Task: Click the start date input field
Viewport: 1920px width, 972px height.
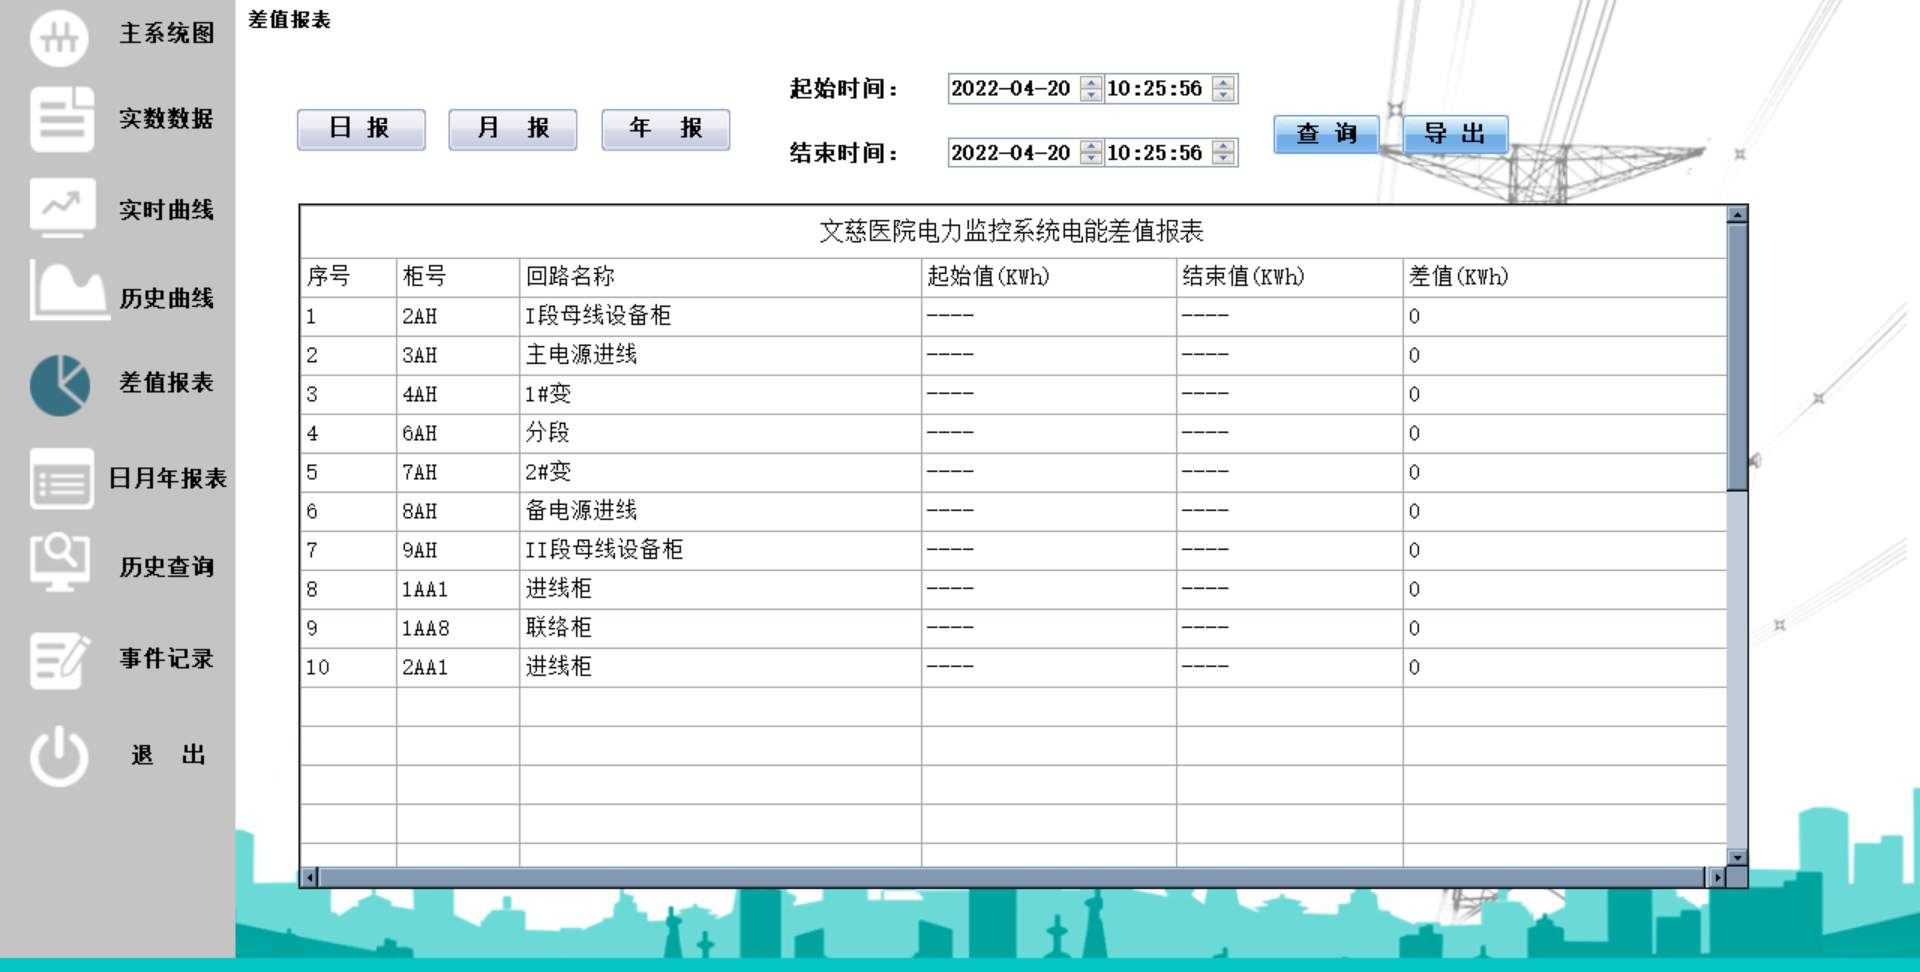Action: (x=1010, y=88)
